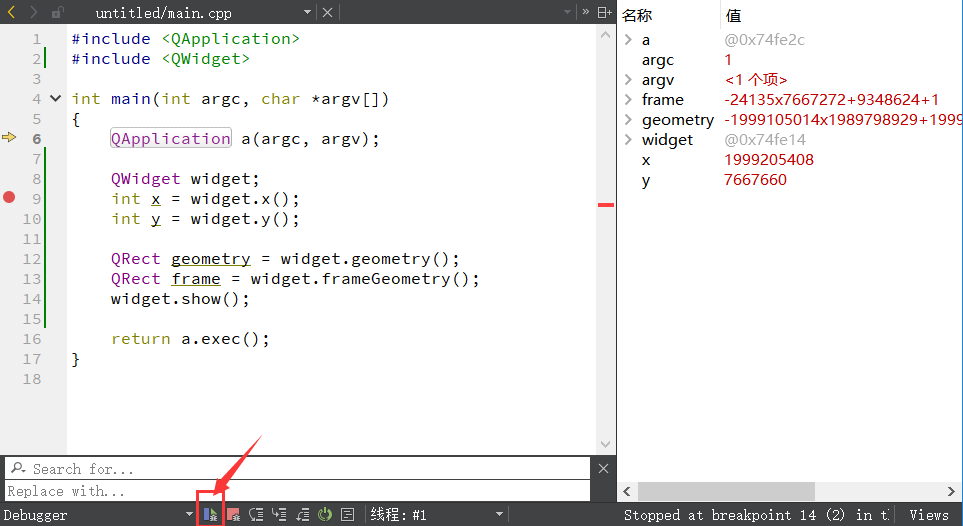The width and height of the screenshot is (963, 526).
Task: Expand the argv variable
Action: coord(628,80)
